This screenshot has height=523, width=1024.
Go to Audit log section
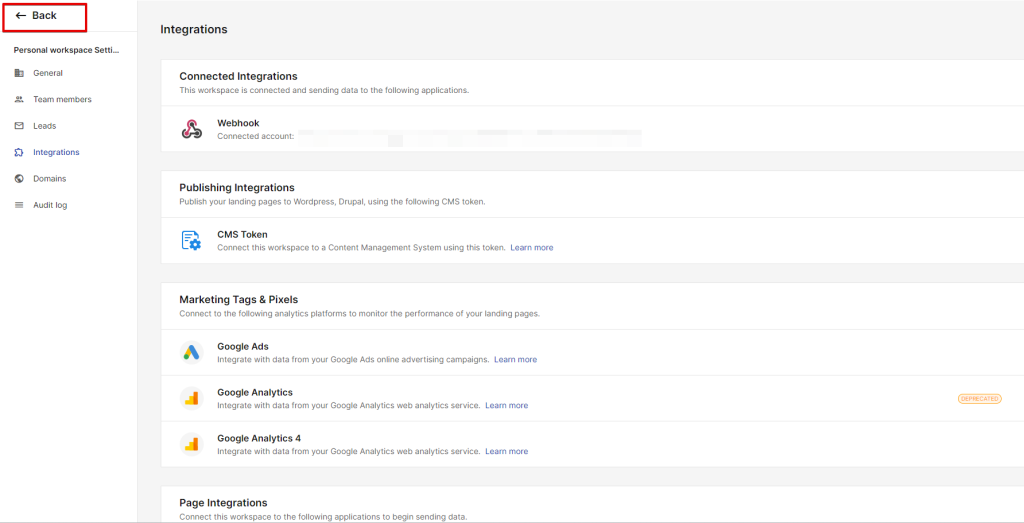point(50,205)
